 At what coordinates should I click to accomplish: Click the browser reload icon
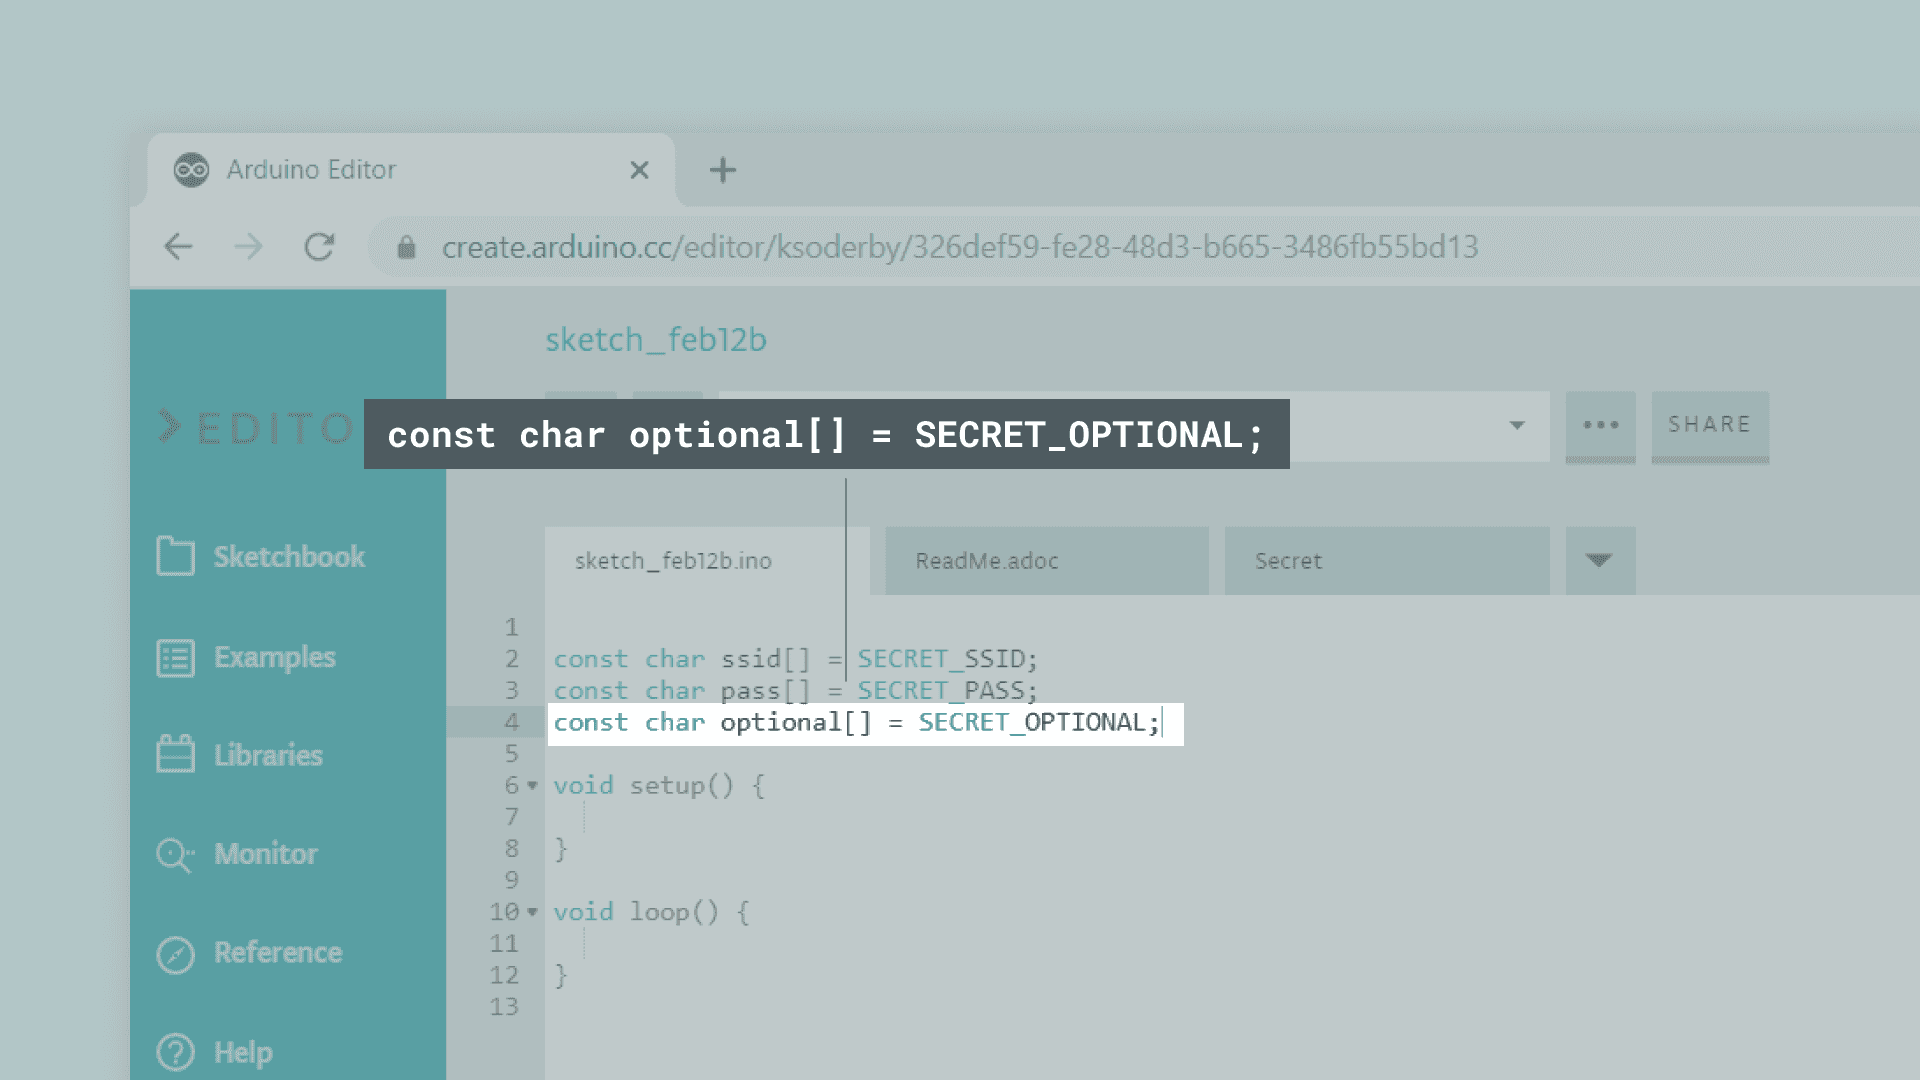319,247
